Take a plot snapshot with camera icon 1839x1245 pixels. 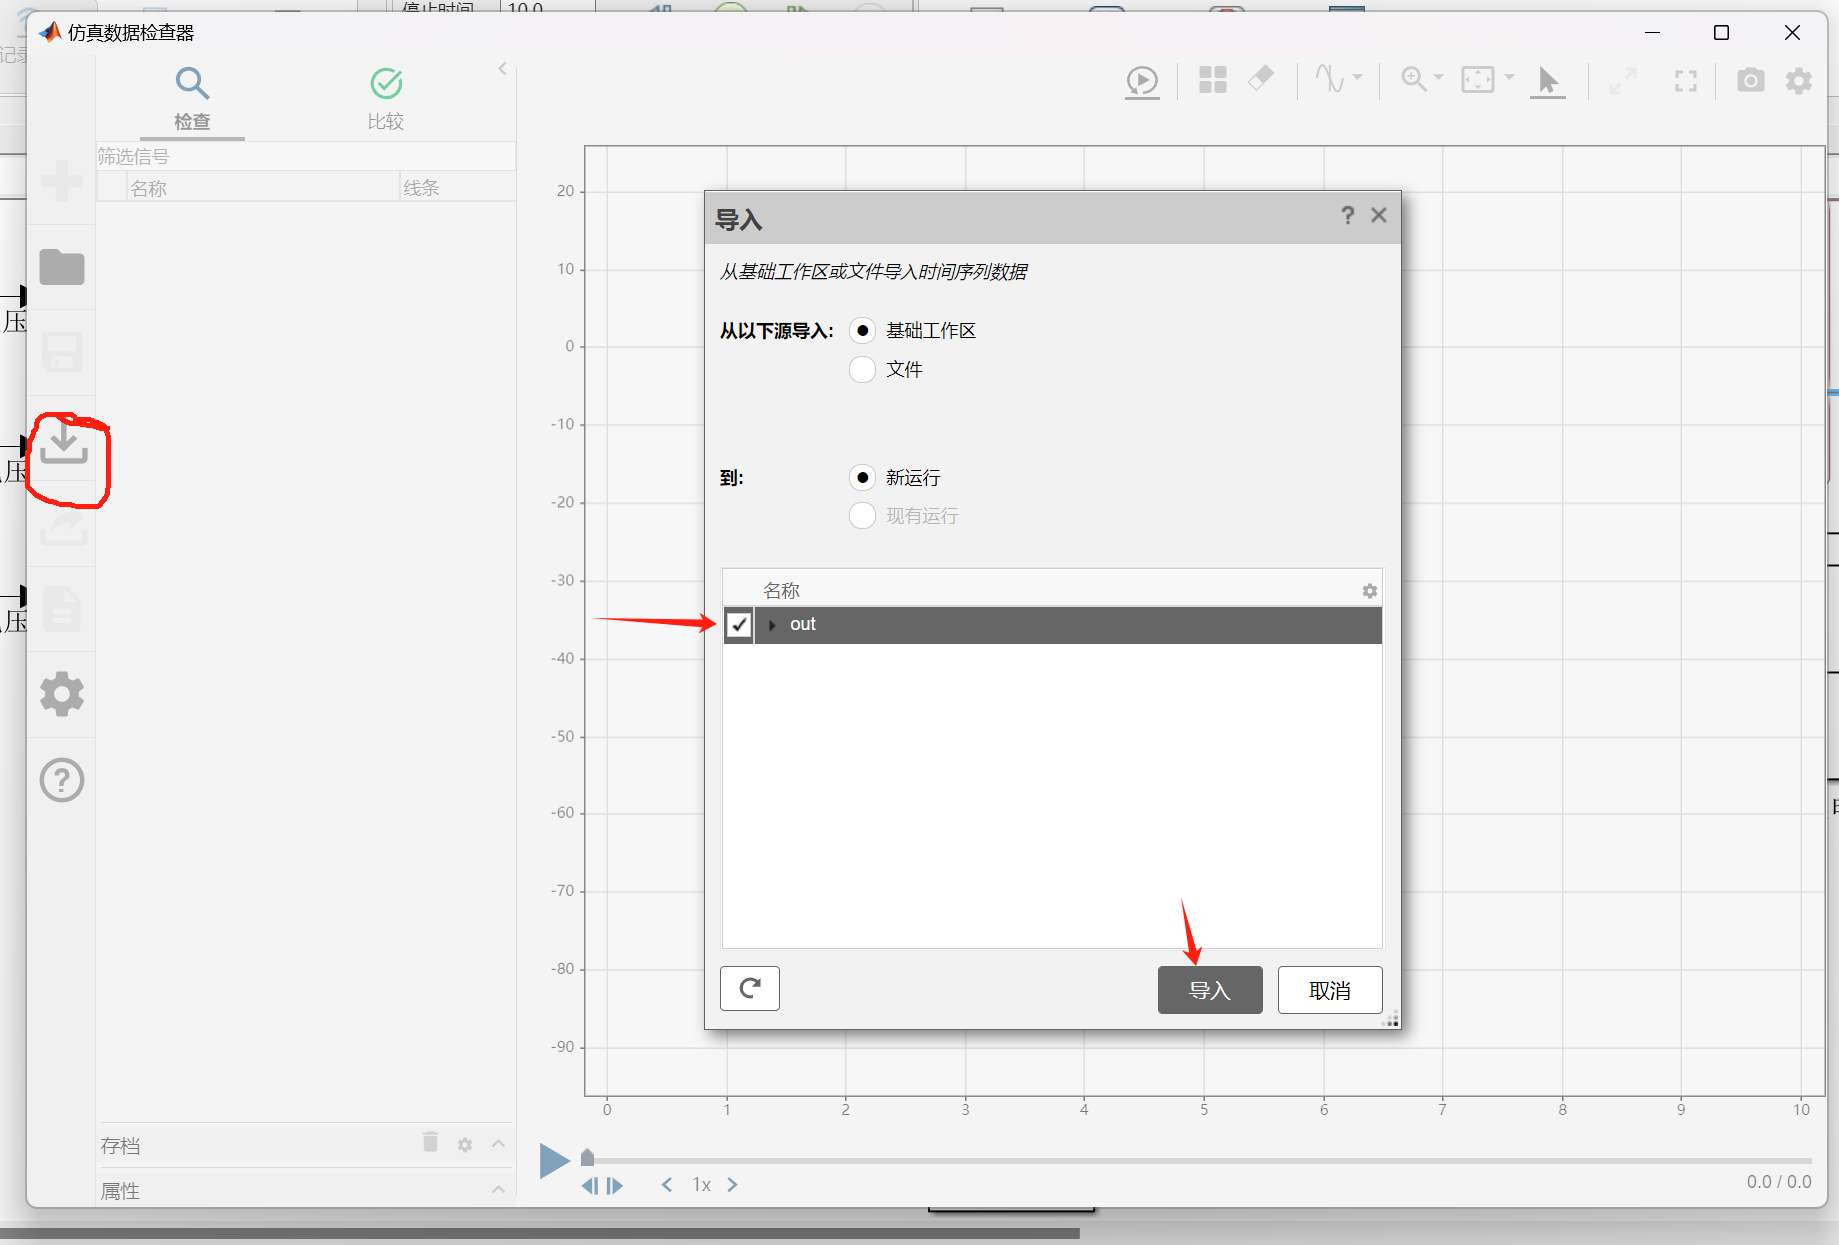pos(1750,81)
